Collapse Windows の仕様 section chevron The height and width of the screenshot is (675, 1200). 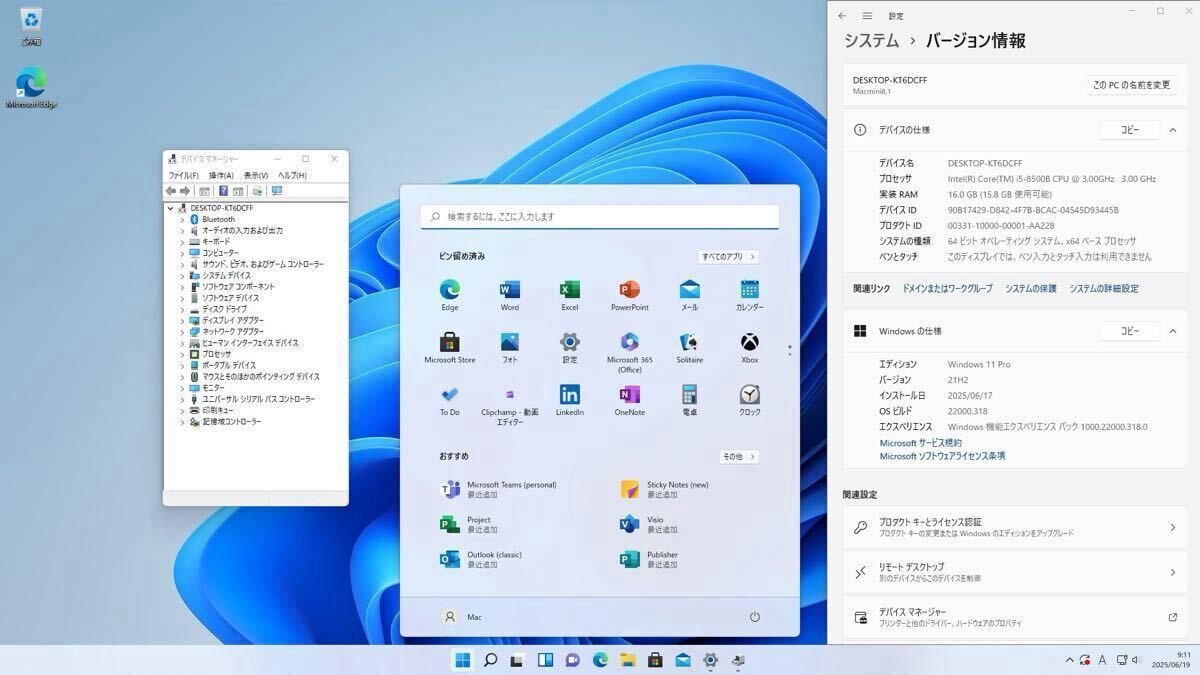click(1173, 331)
